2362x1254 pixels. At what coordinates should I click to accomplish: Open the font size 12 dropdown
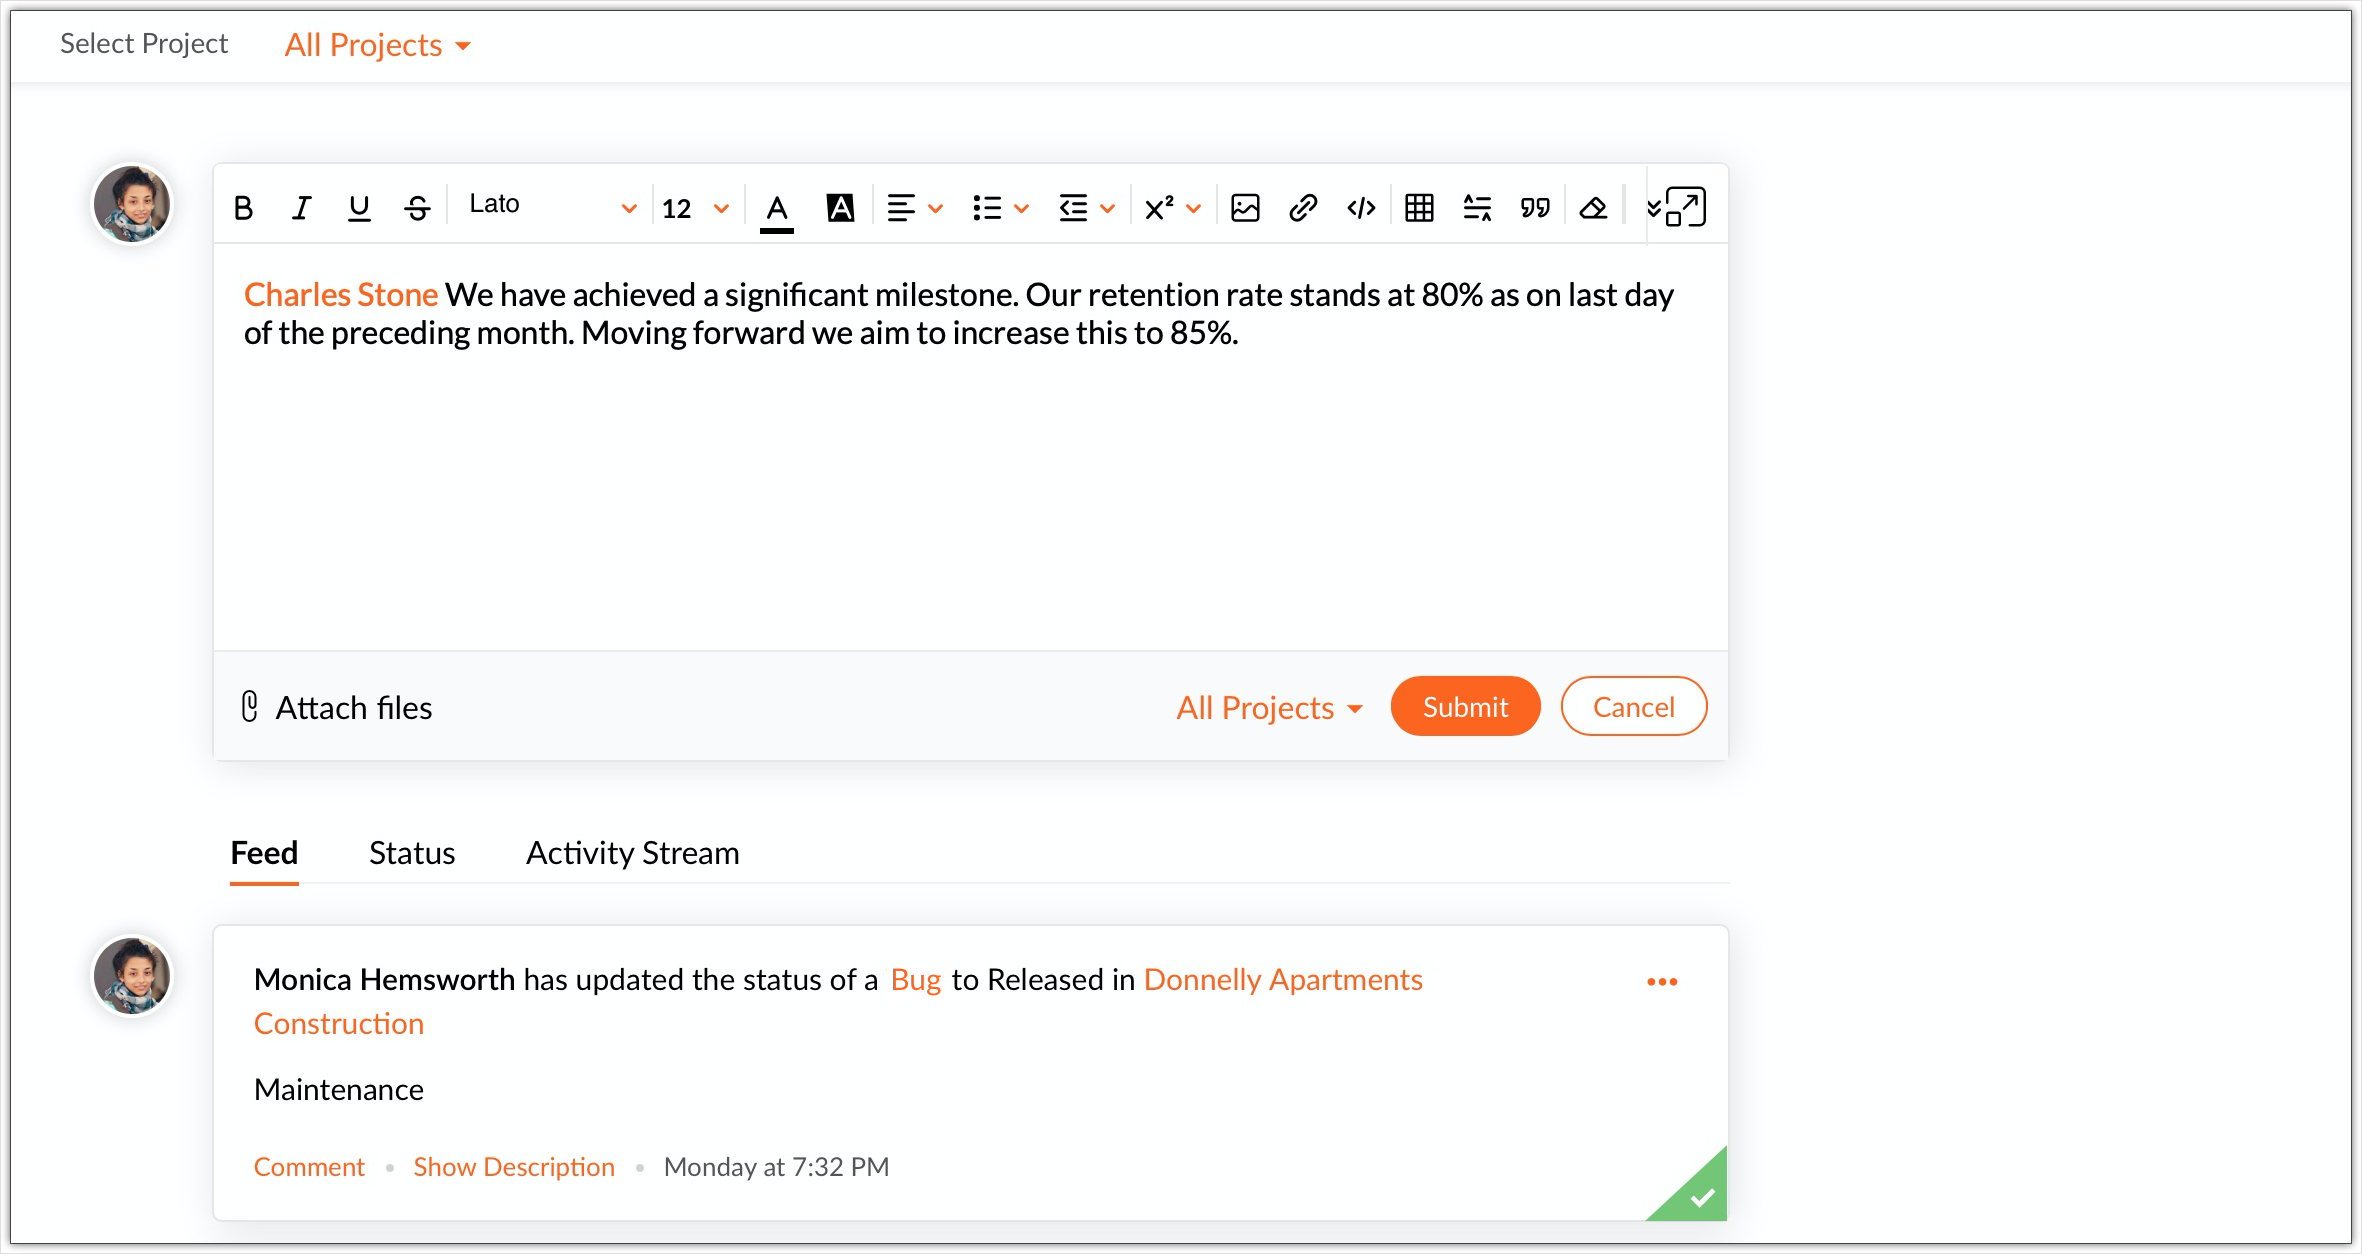point(696,208)
